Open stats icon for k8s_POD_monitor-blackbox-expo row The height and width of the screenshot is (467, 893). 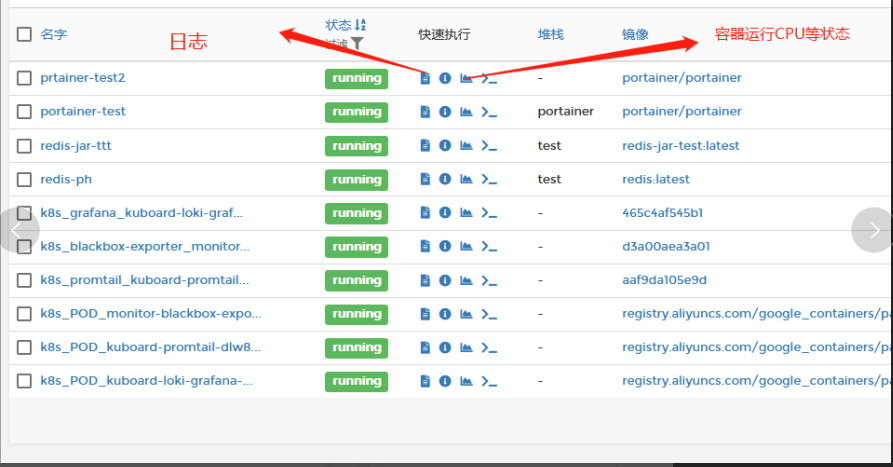pos(466,314)
